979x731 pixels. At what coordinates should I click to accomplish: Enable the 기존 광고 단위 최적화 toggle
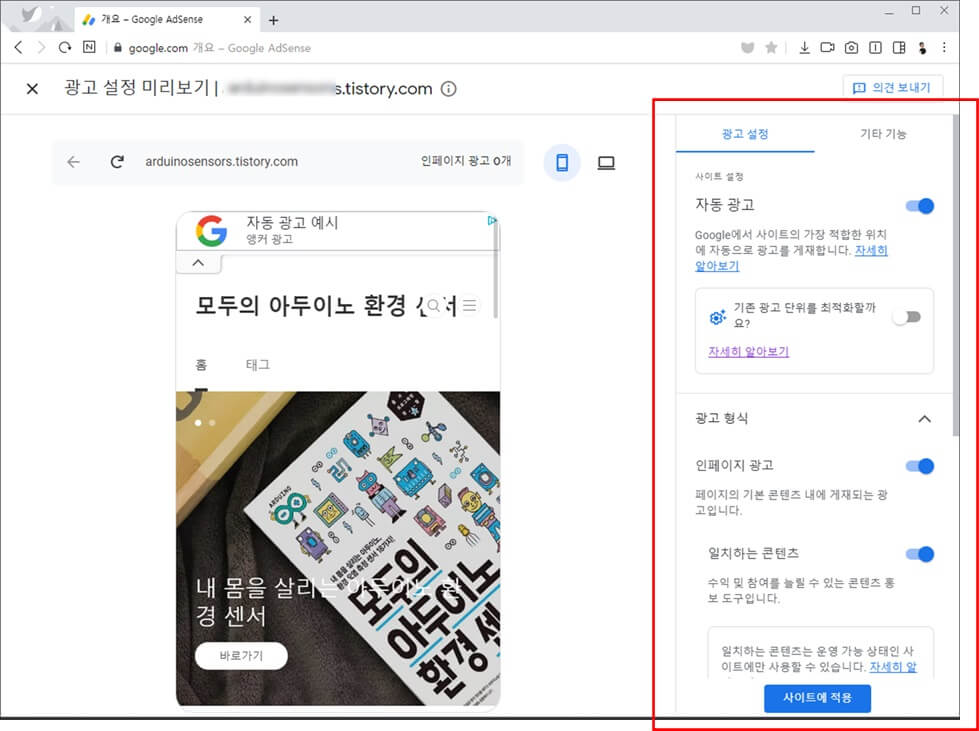tap(908, 316)
